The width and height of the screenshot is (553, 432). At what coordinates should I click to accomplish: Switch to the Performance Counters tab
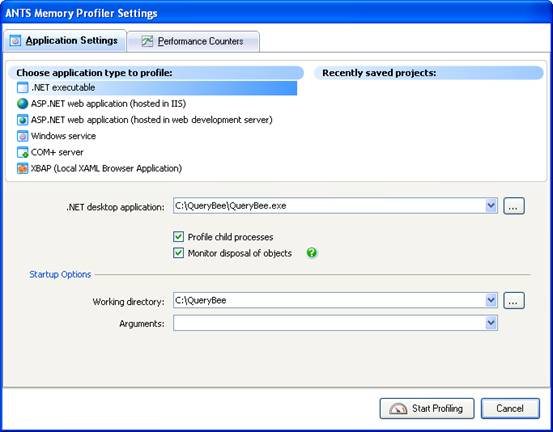[193, 42]
